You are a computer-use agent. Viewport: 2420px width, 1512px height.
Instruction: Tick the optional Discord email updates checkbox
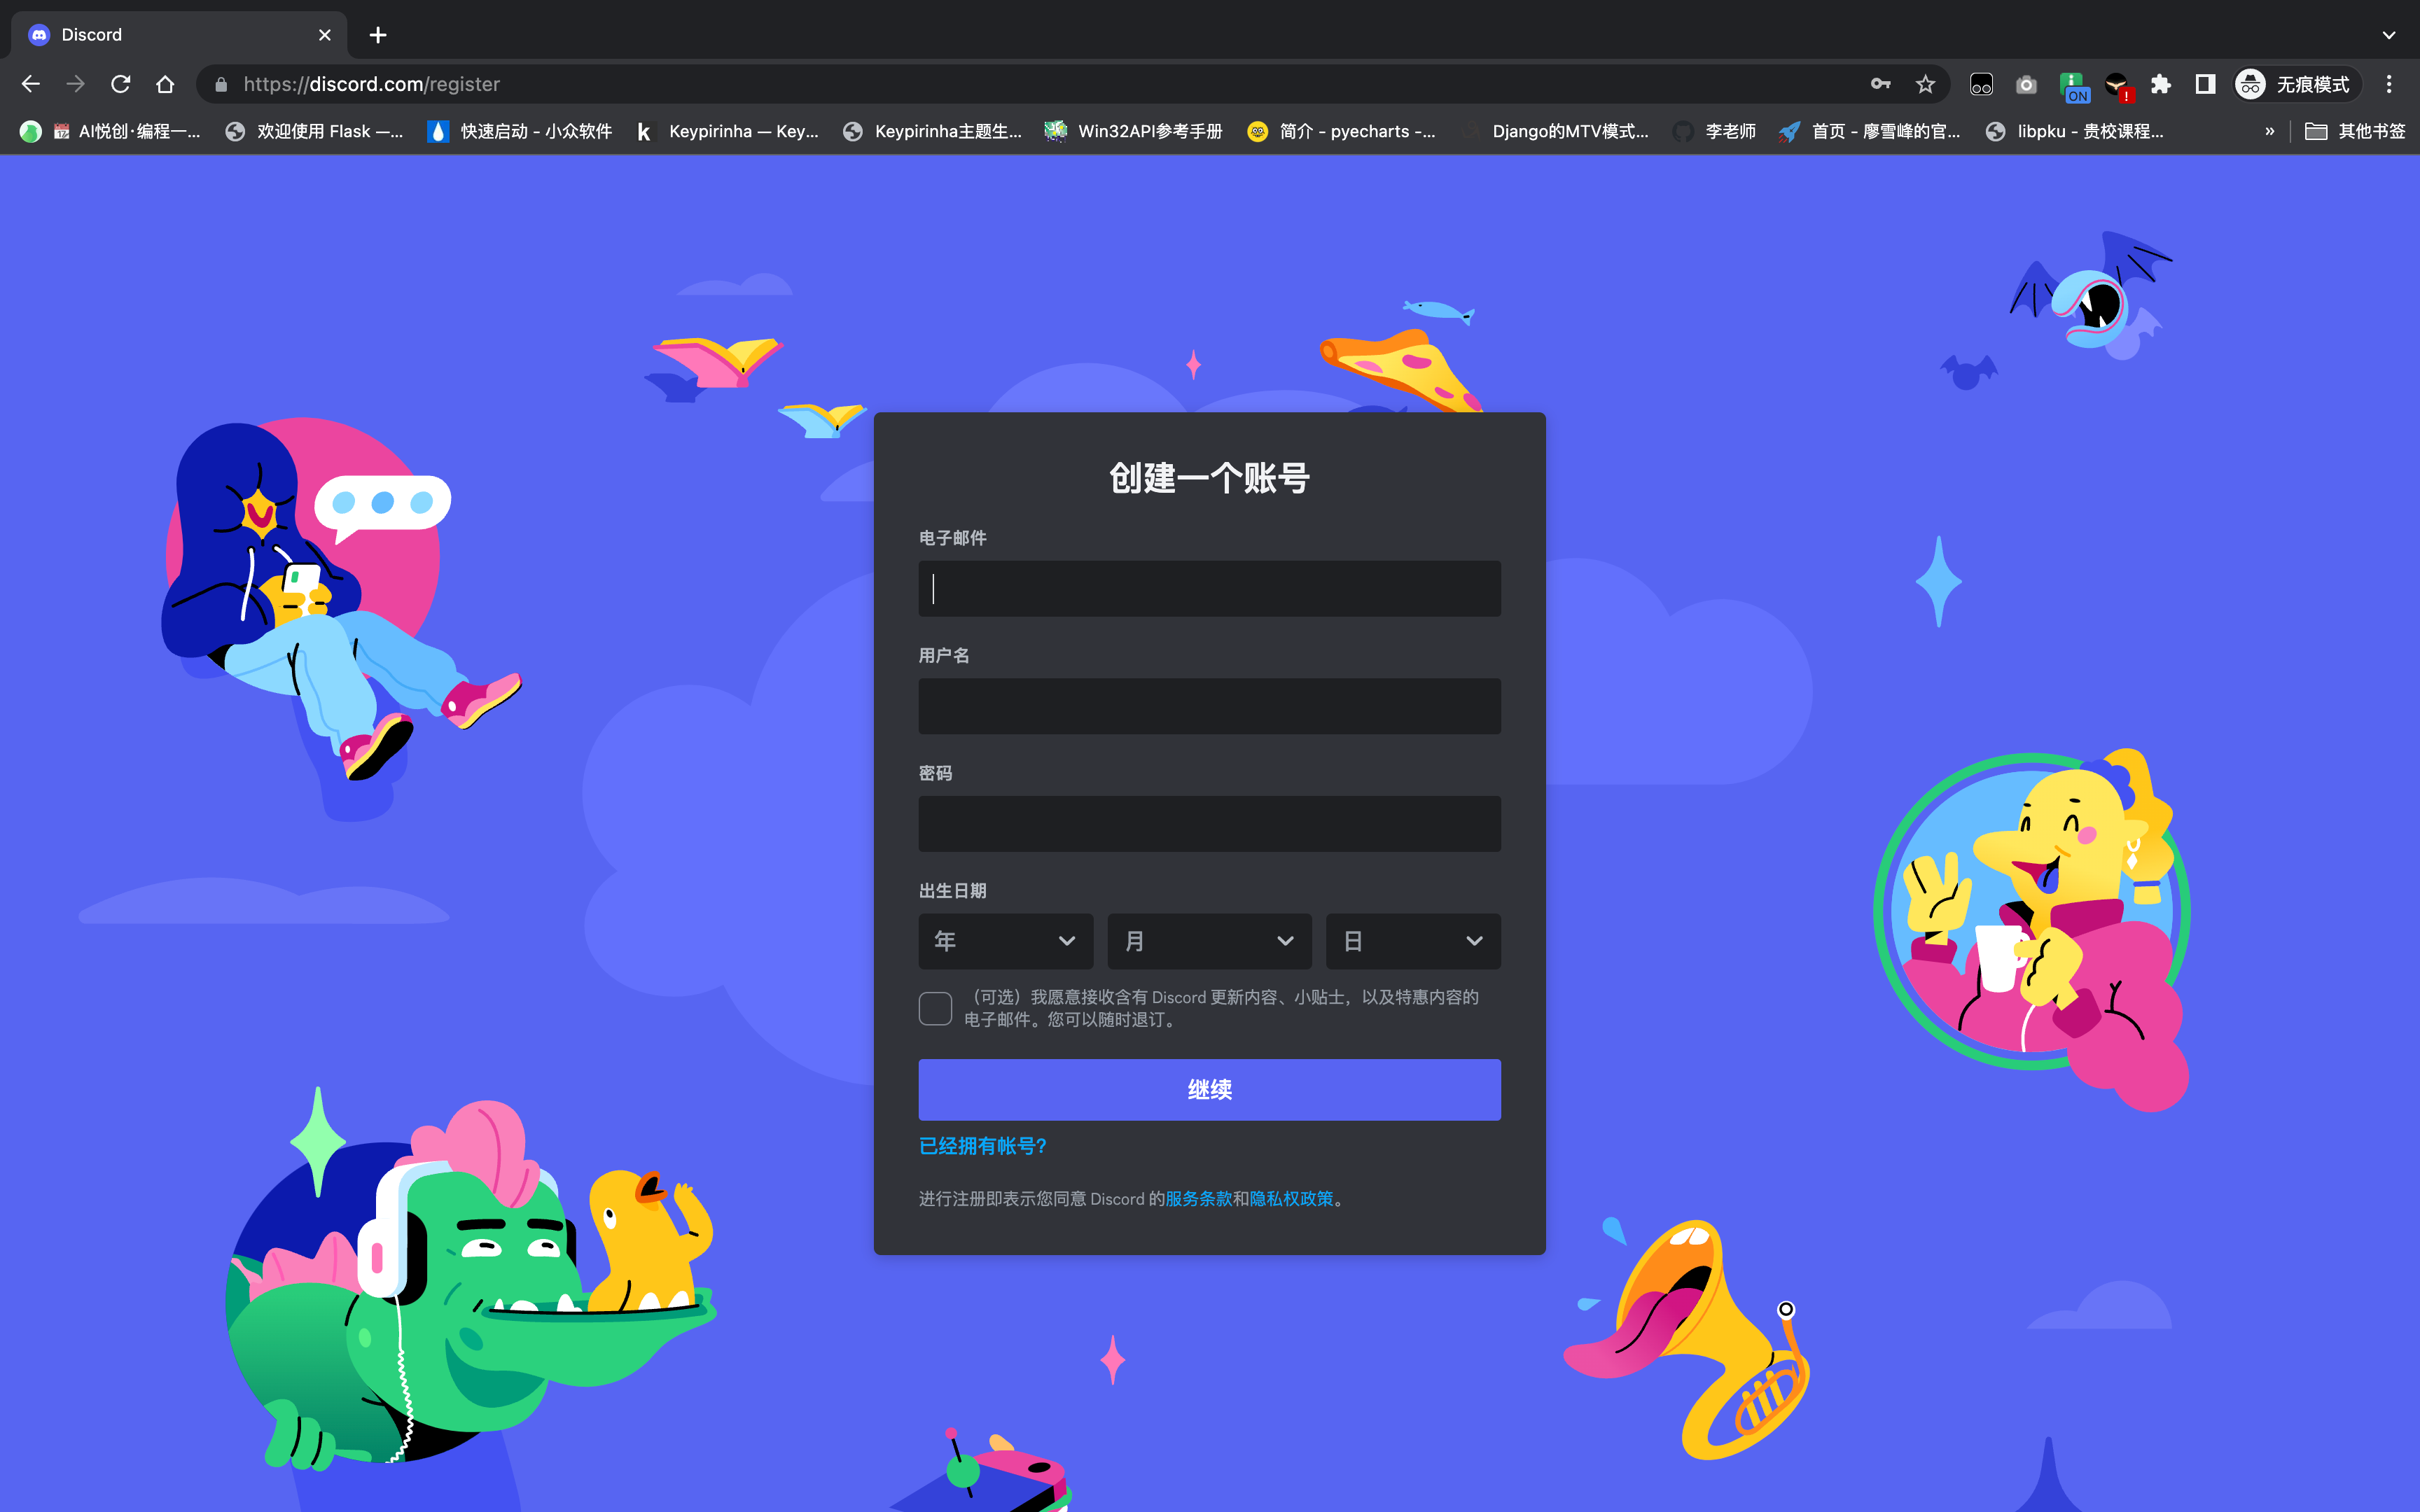(x=935, y=1008)
